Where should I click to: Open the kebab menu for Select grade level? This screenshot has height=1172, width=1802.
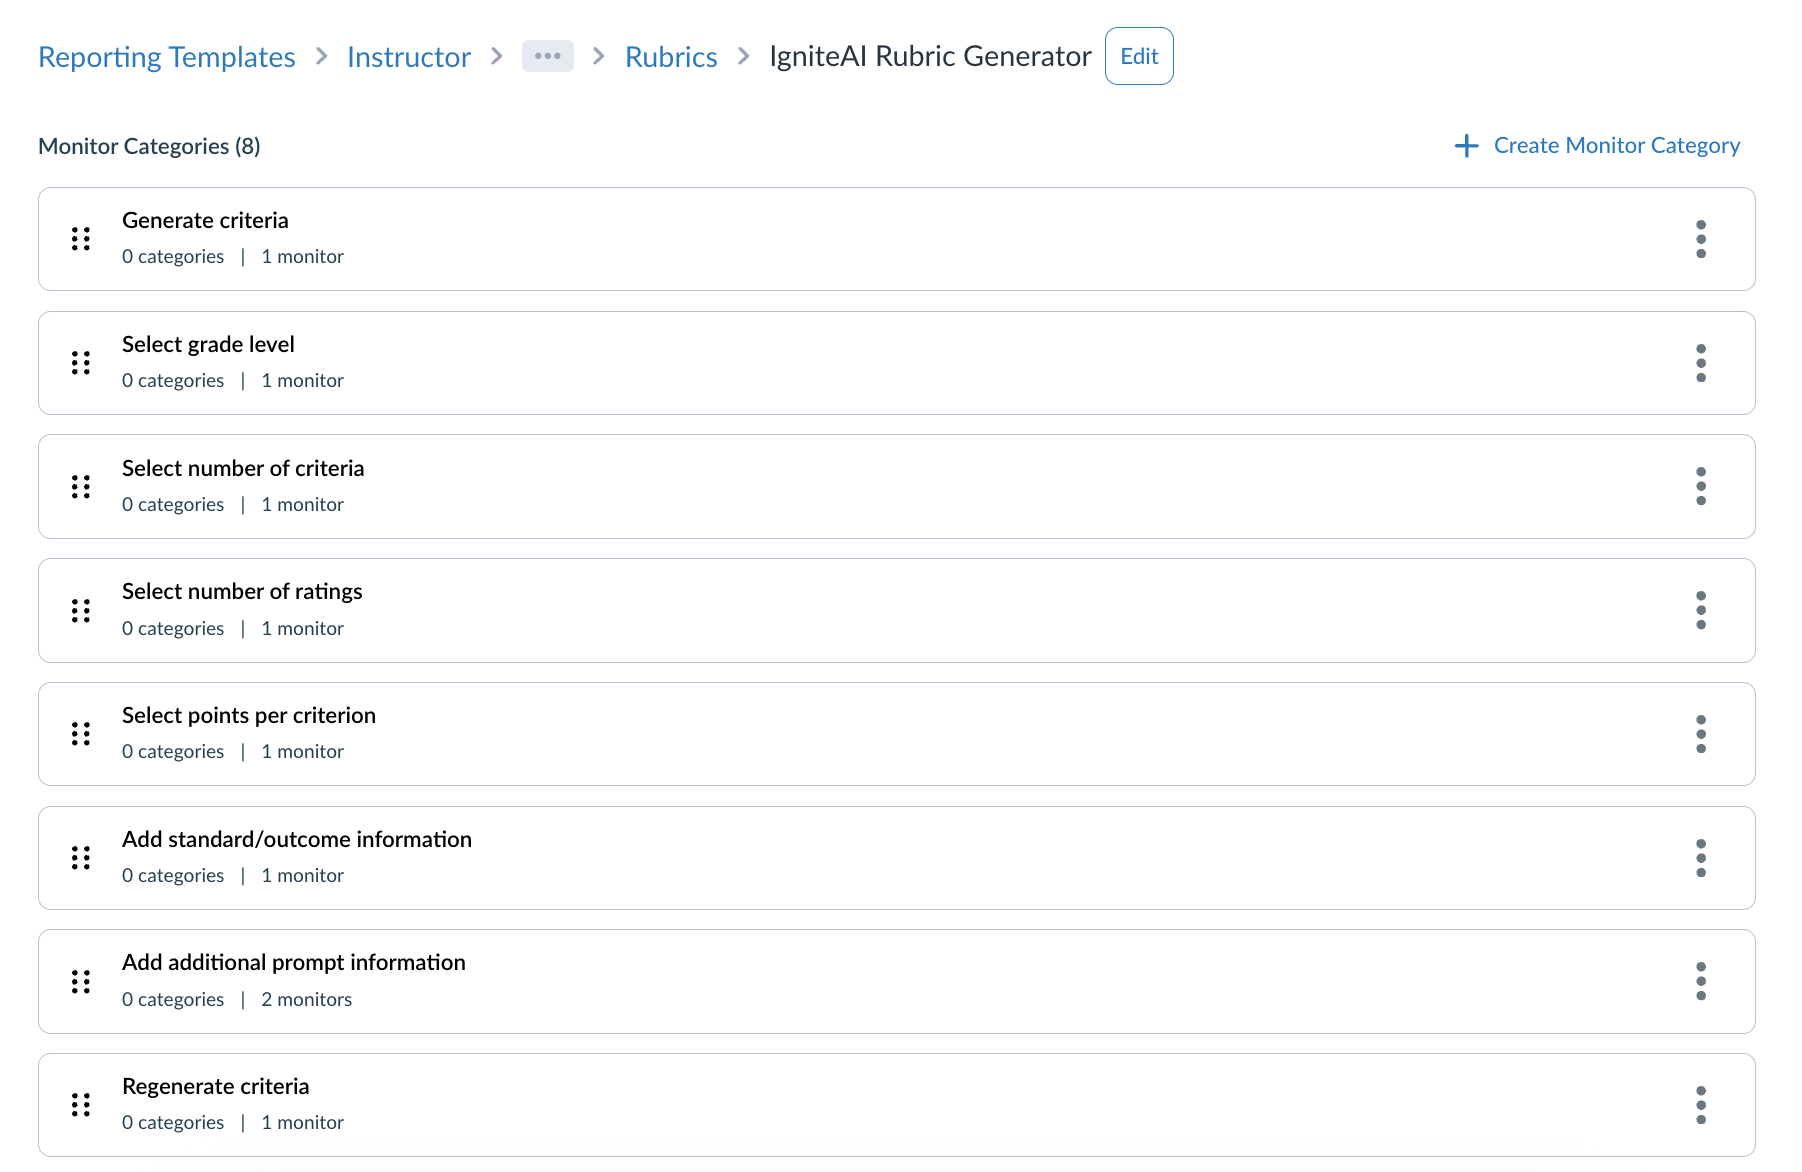1701,363
